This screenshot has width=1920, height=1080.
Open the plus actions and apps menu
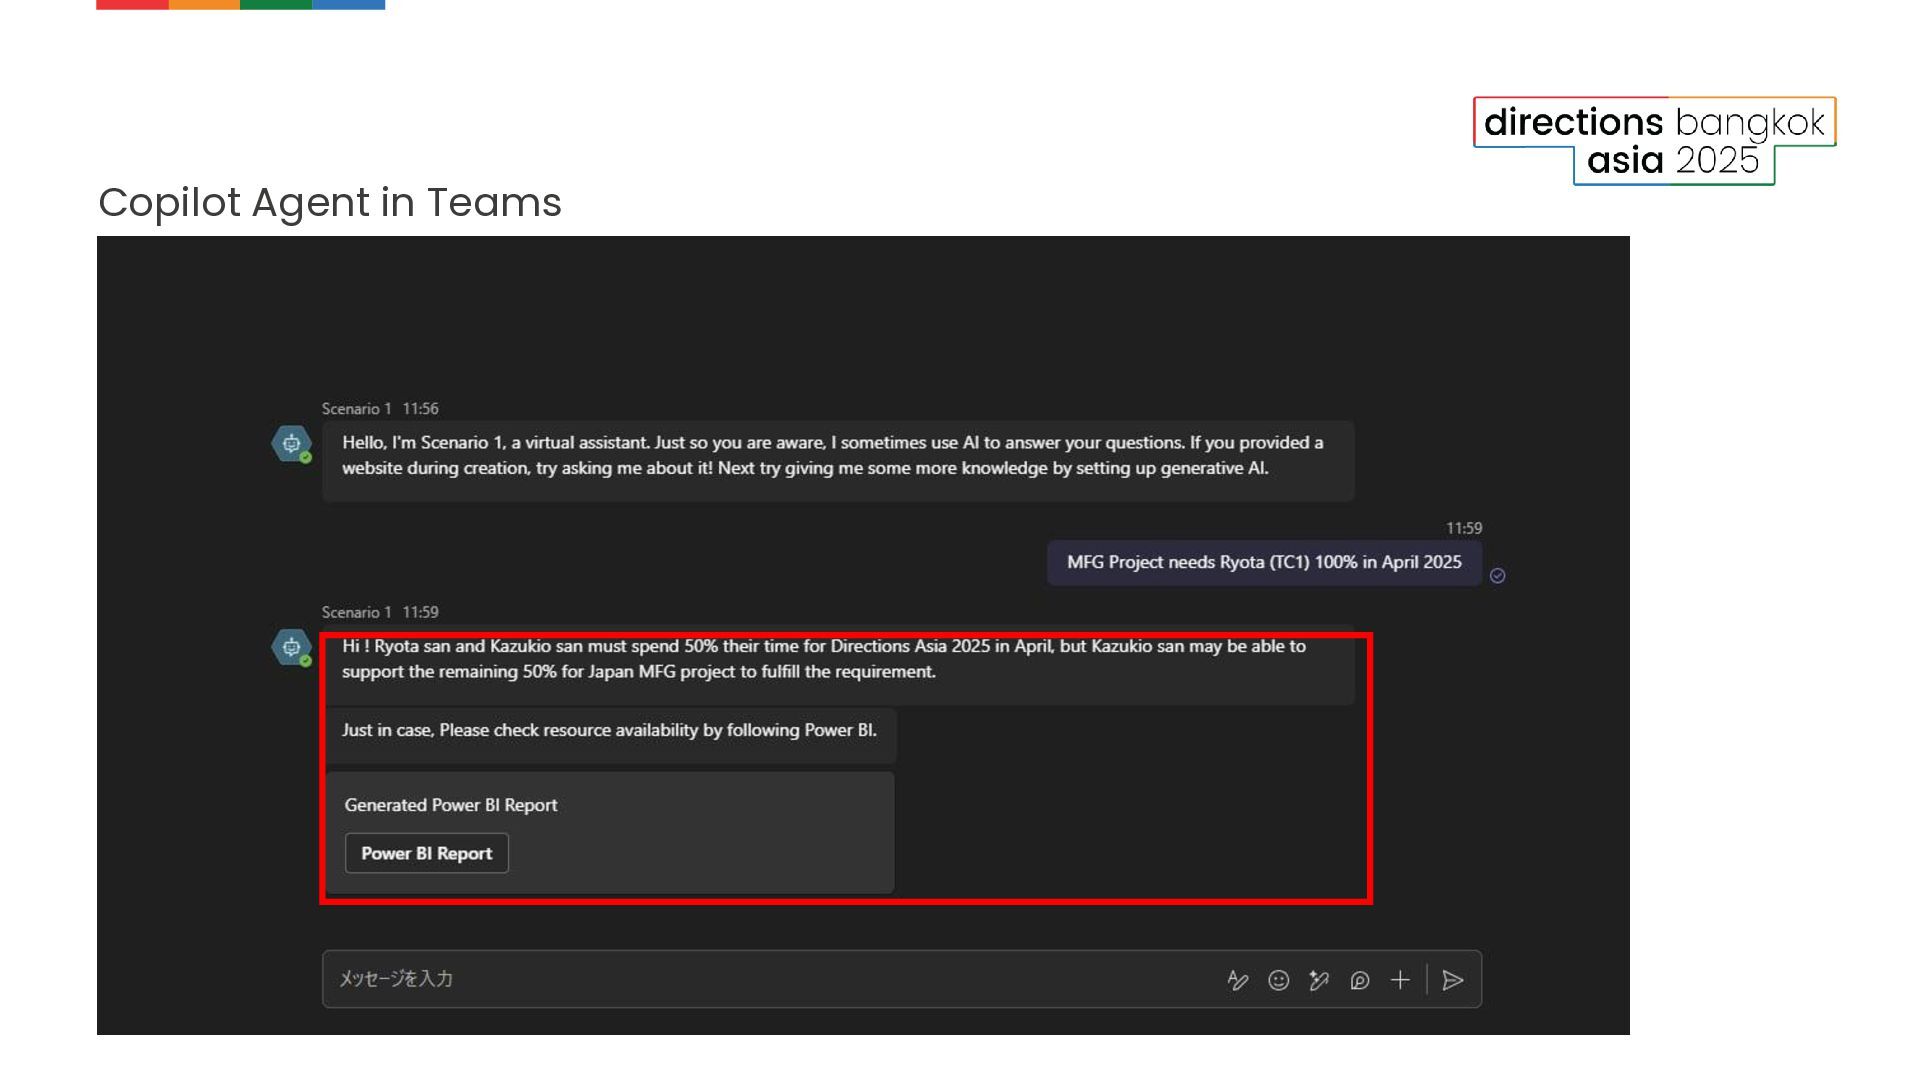pos(1400,980)
